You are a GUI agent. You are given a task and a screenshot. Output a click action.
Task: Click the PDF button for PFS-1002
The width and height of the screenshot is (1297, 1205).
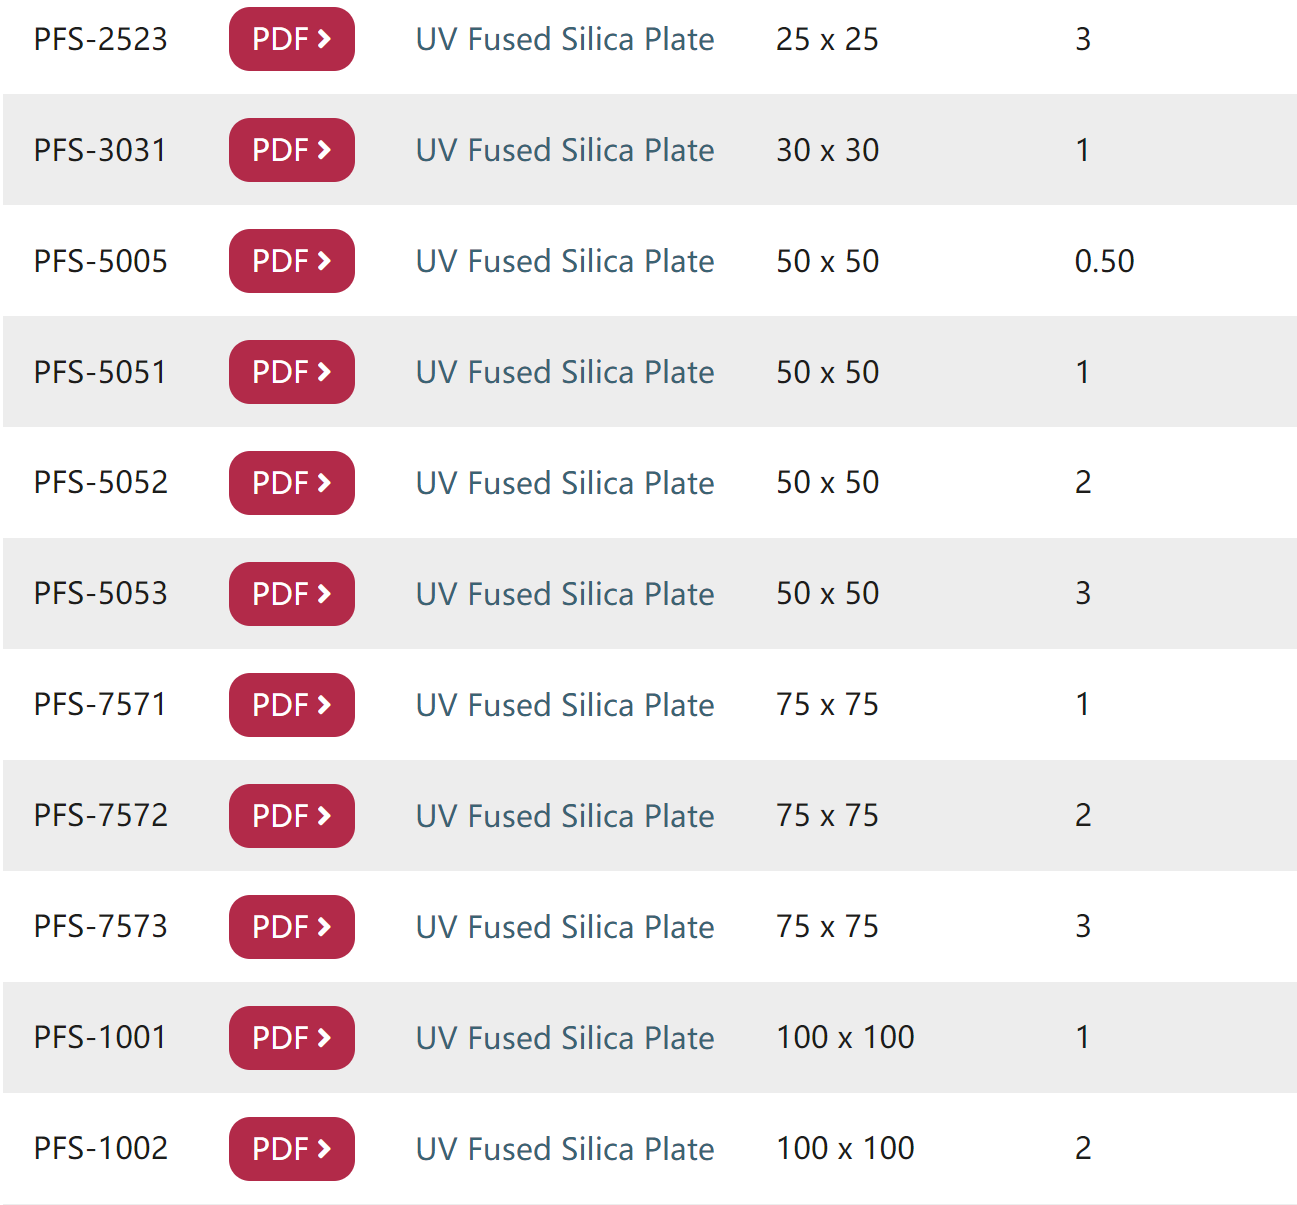291,1149
